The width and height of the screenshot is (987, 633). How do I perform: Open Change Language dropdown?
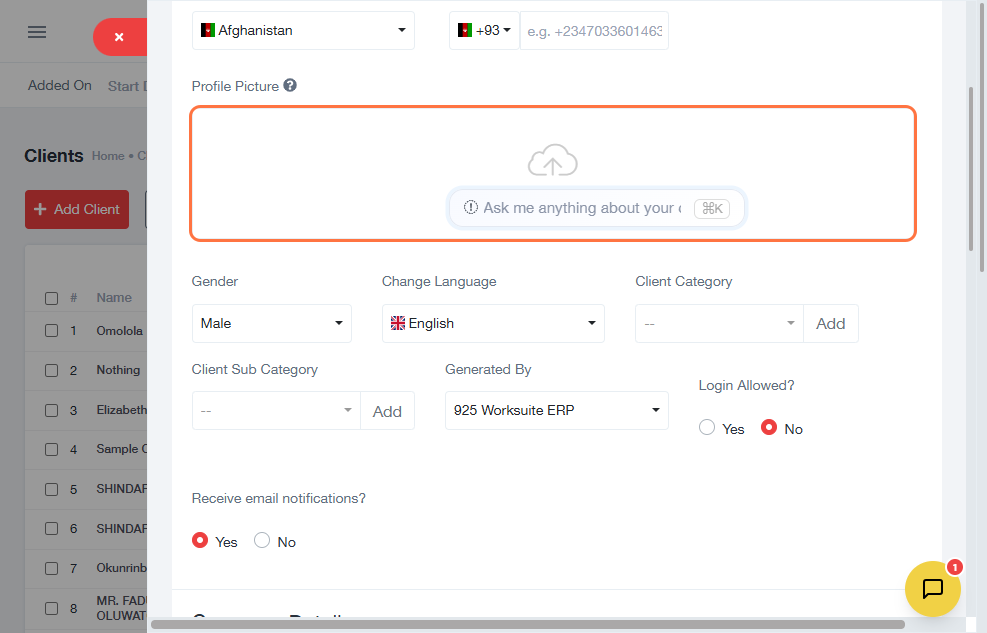click(493, 324)
